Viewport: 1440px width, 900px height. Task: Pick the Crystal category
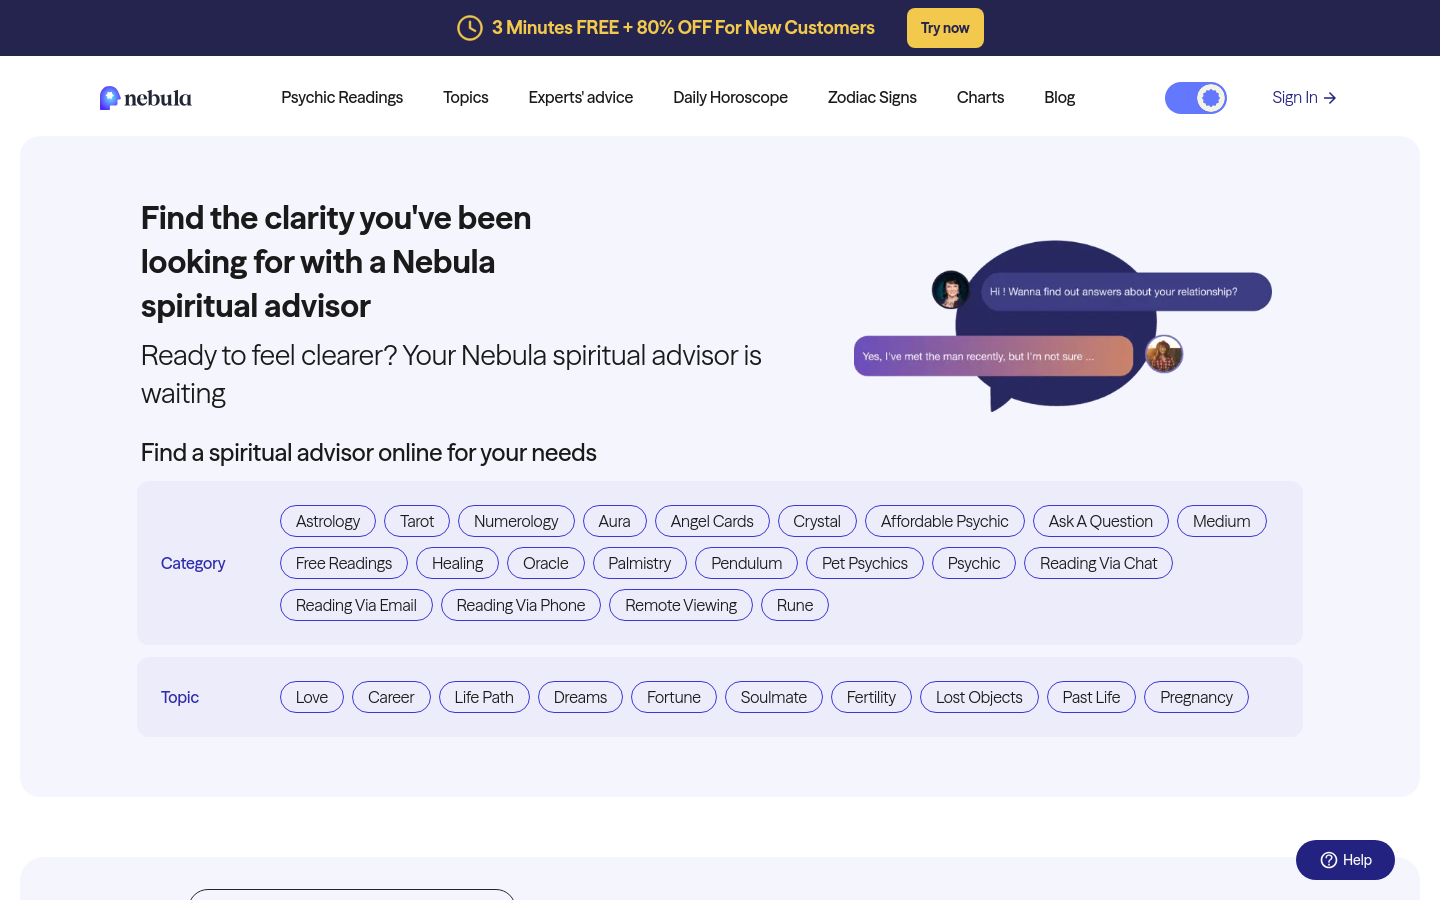click(x=817, y=521)
